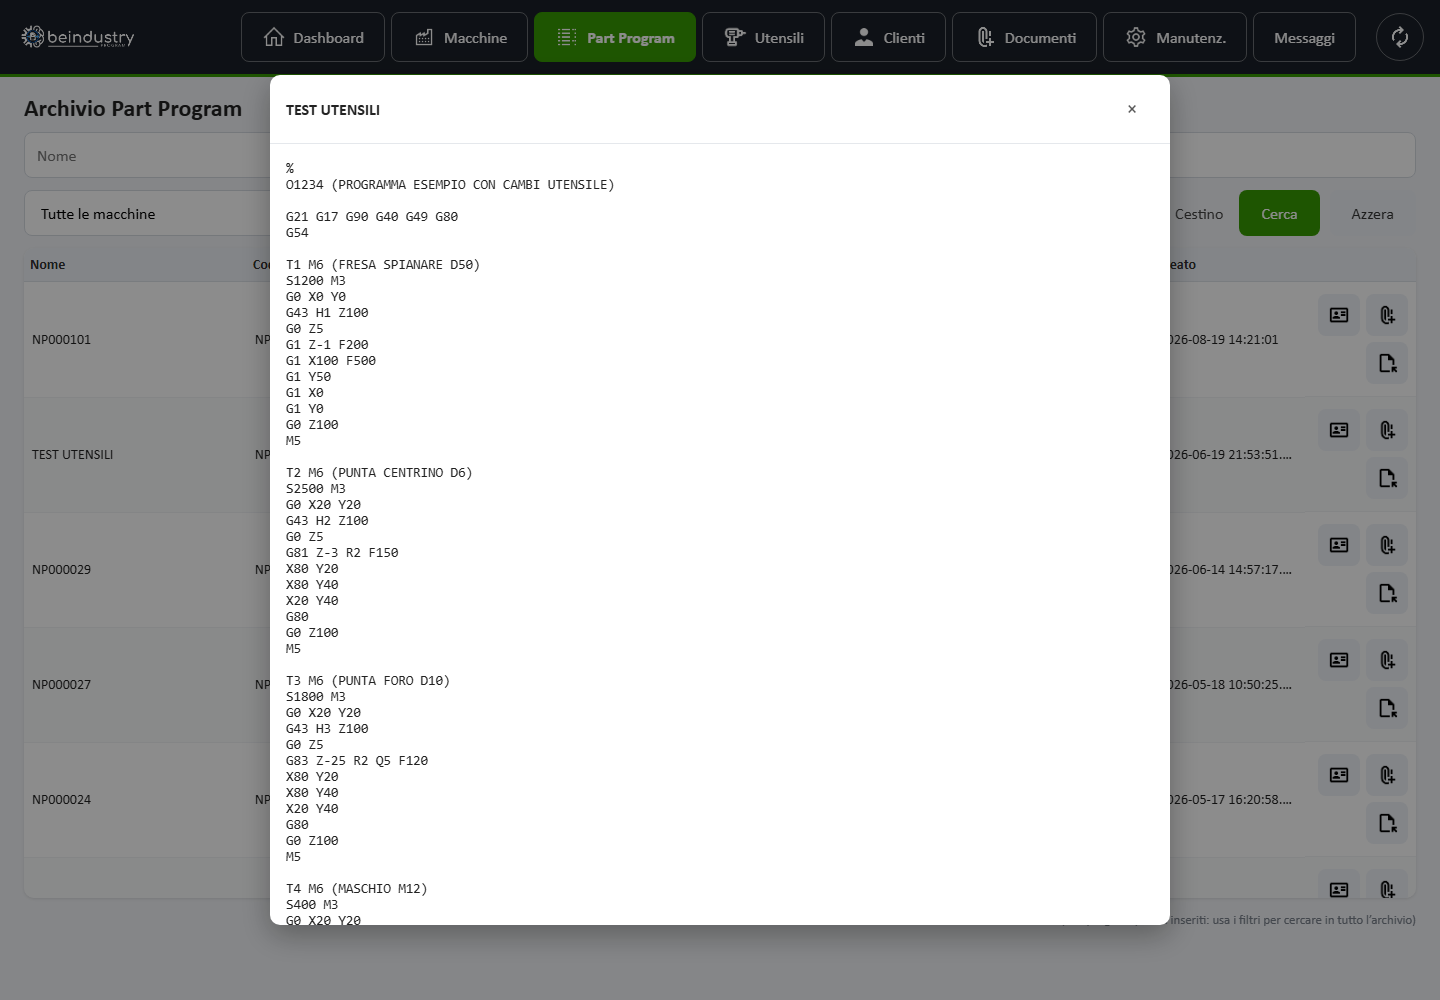The image size is (1440, 1000).
Task: Open the Utensili tab
Action: click(764, 37)
